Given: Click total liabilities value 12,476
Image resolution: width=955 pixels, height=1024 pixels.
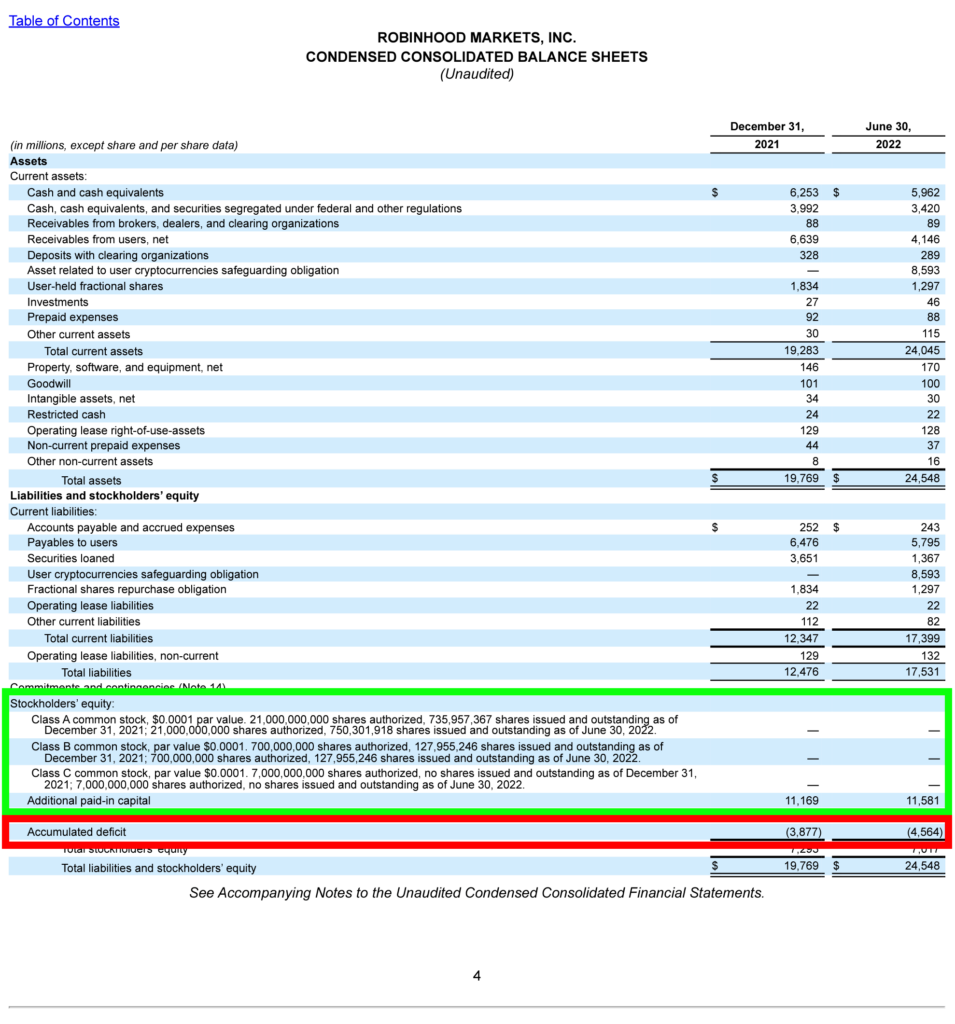Looking at the screenshot, I should point(801,672).
